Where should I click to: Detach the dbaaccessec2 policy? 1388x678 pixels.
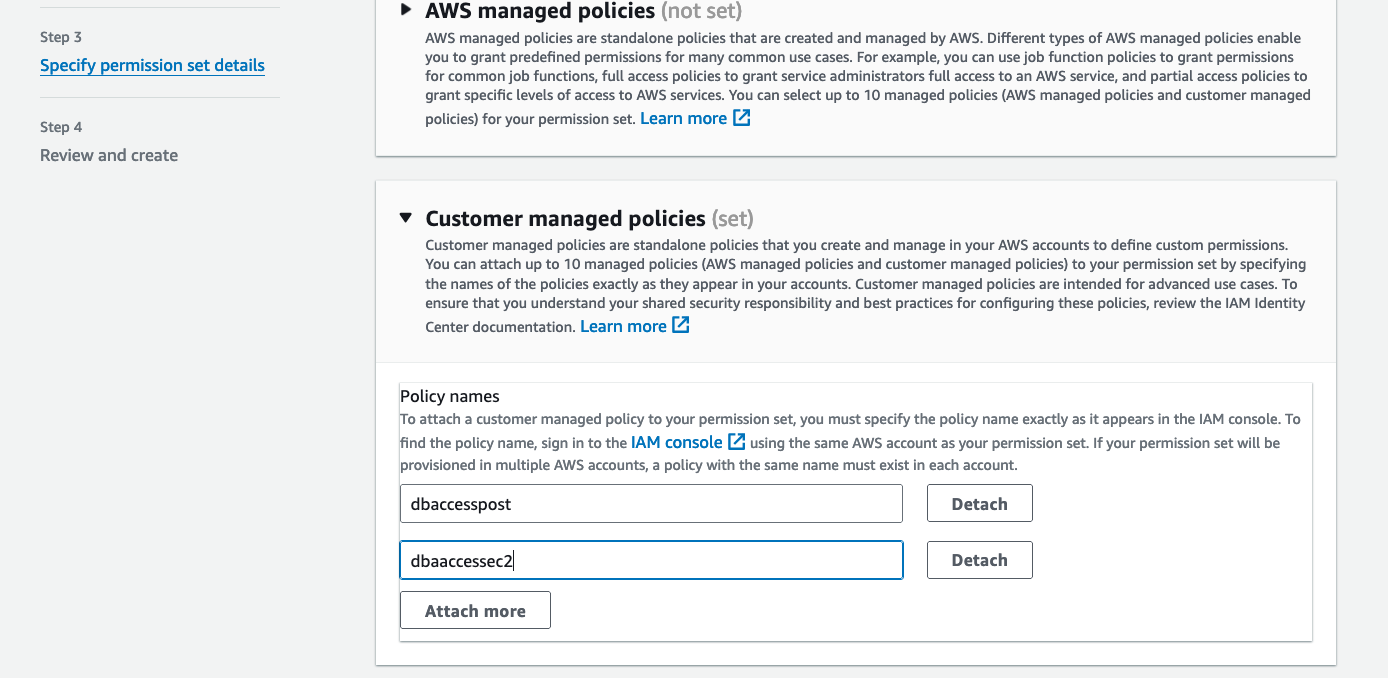click(x=979, y=560)
